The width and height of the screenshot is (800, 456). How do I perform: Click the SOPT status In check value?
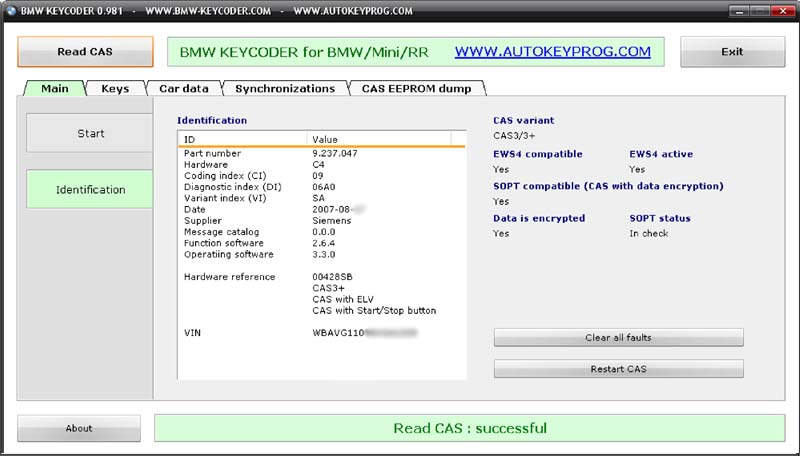click(649, 233)
